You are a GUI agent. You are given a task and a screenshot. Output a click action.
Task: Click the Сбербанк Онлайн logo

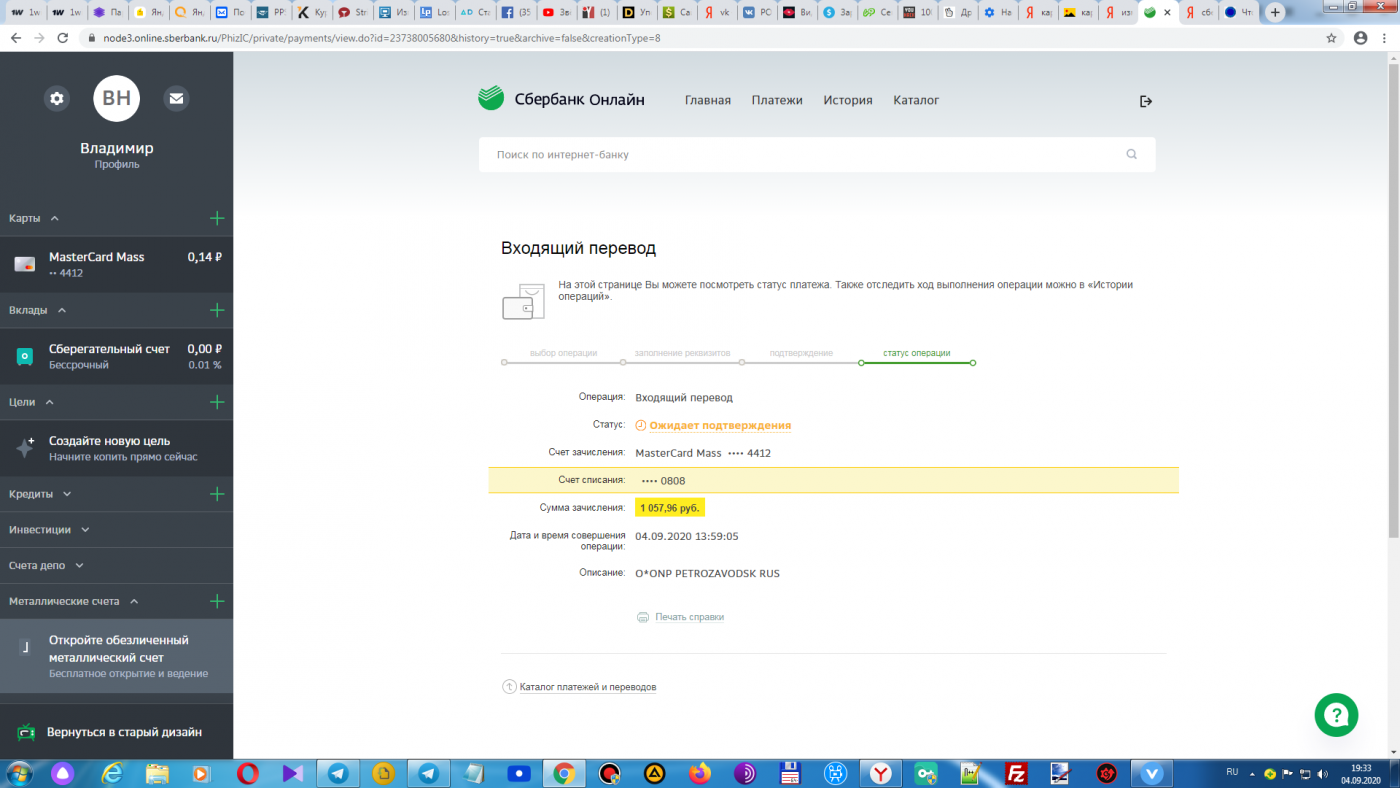click(x=561, y=99)
